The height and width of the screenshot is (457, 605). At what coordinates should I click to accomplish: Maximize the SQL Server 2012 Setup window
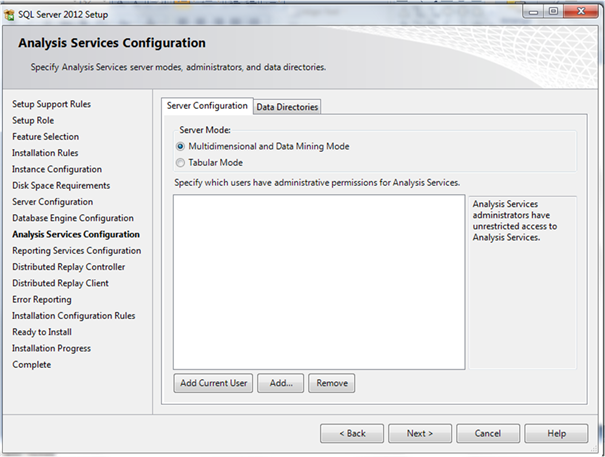click(x=553, y=12)
